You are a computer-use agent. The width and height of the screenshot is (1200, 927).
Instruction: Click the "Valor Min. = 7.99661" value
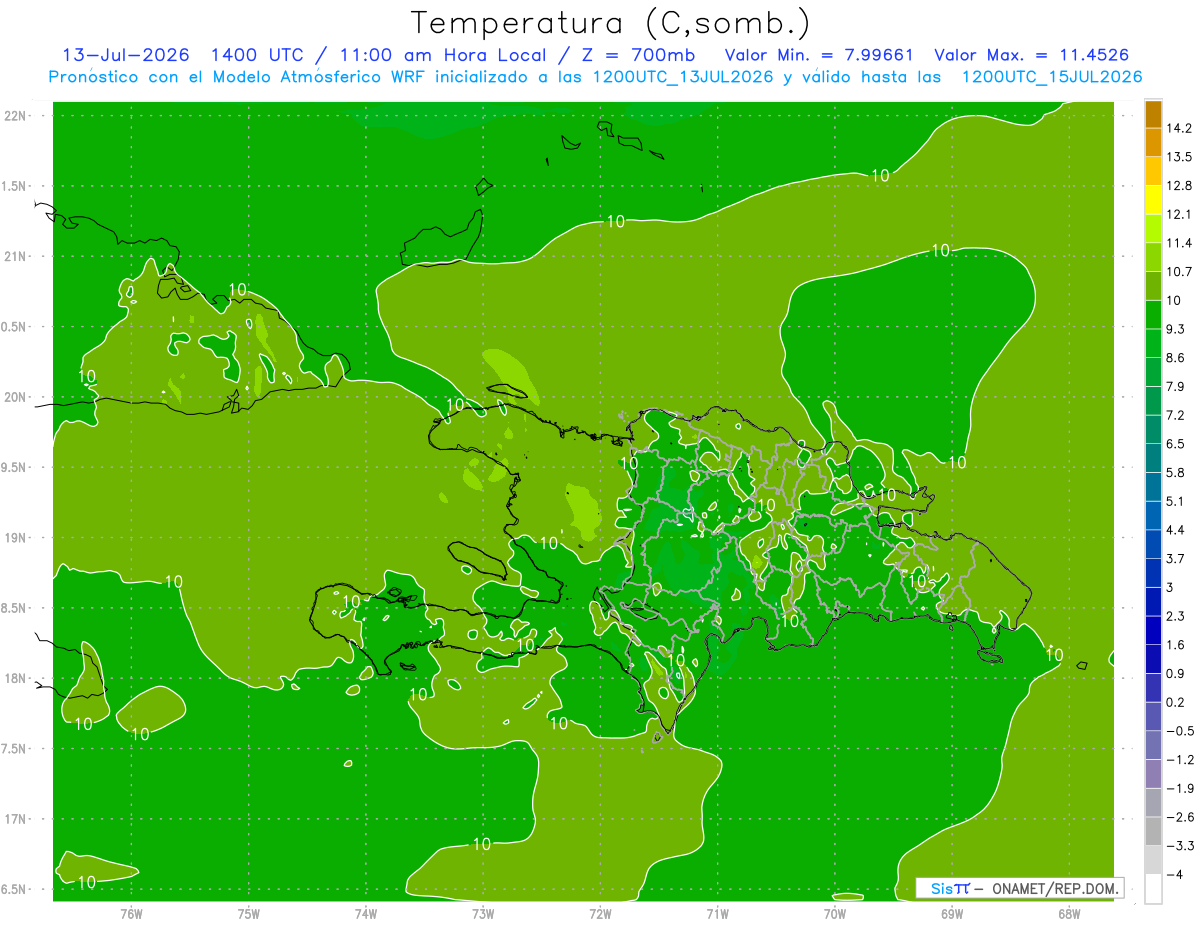[x=818, y=56]
